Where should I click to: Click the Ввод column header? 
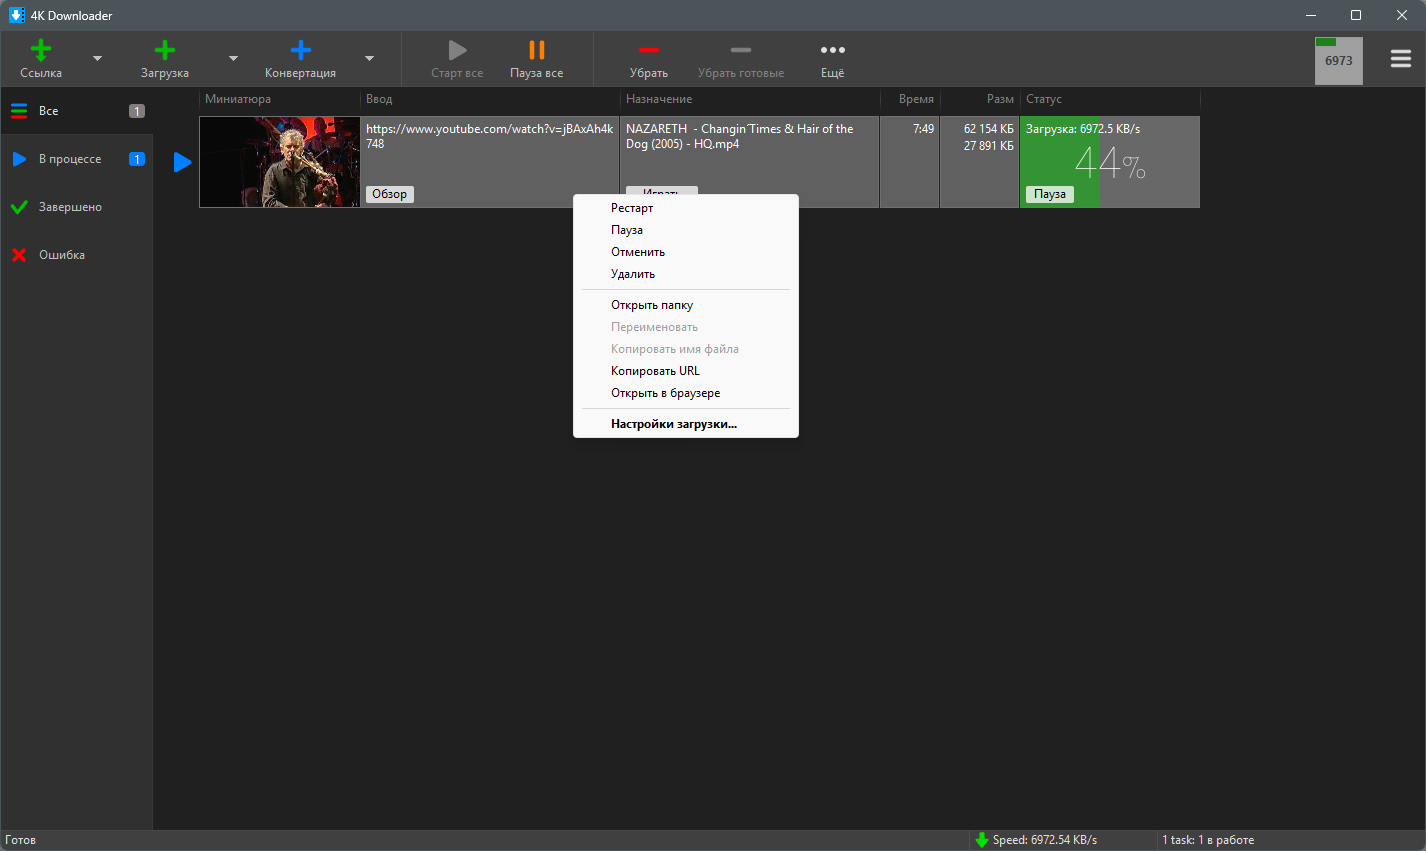point(490,99)
